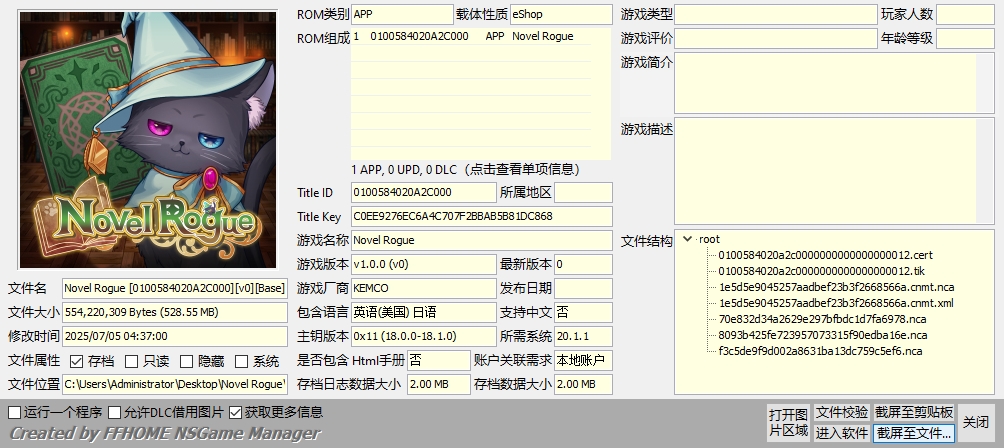Enable 运行一个程序 single-instance checkbox
The height and width of the screenshot is (448, 1004).
pos(14,412)
